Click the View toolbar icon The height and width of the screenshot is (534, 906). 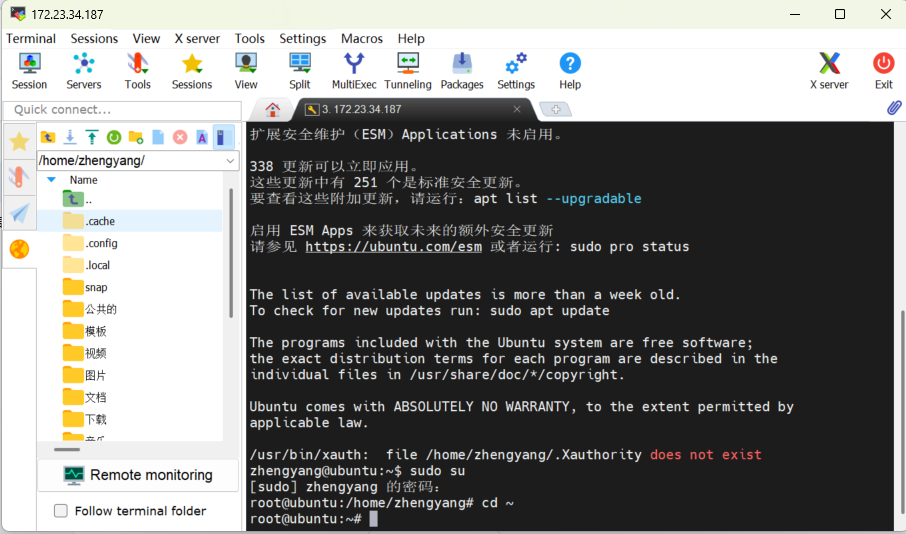tap(246, 71)
